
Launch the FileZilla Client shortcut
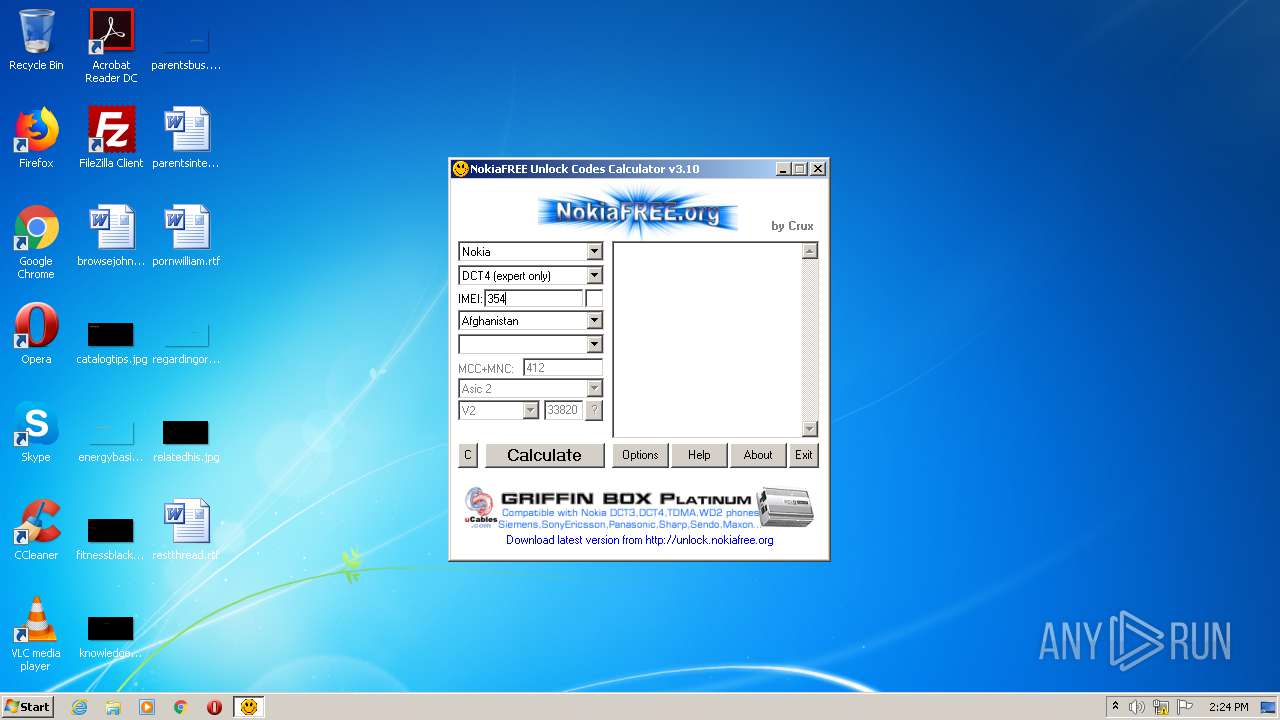111,138
